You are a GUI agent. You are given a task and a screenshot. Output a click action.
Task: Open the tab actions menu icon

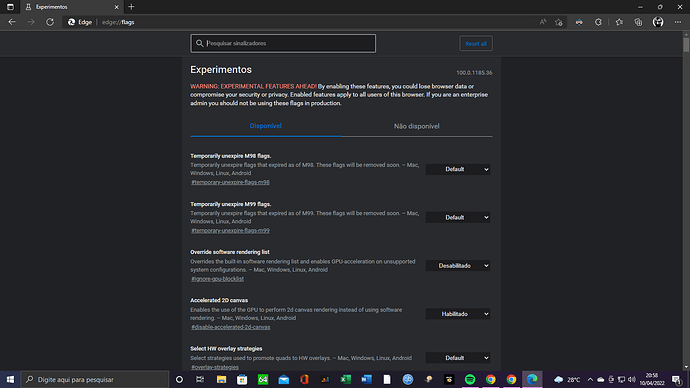pyautogui.click(x=10, y=7)
